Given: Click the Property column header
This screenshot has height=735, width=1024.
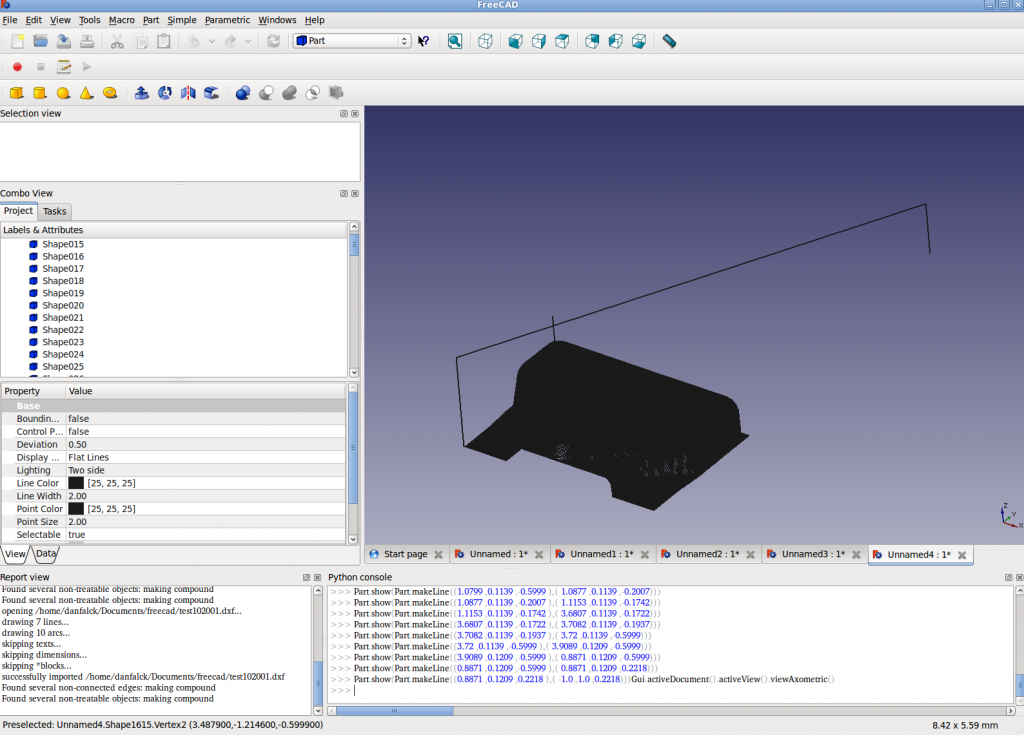Looking at the screenshot, I should (33, 391).
